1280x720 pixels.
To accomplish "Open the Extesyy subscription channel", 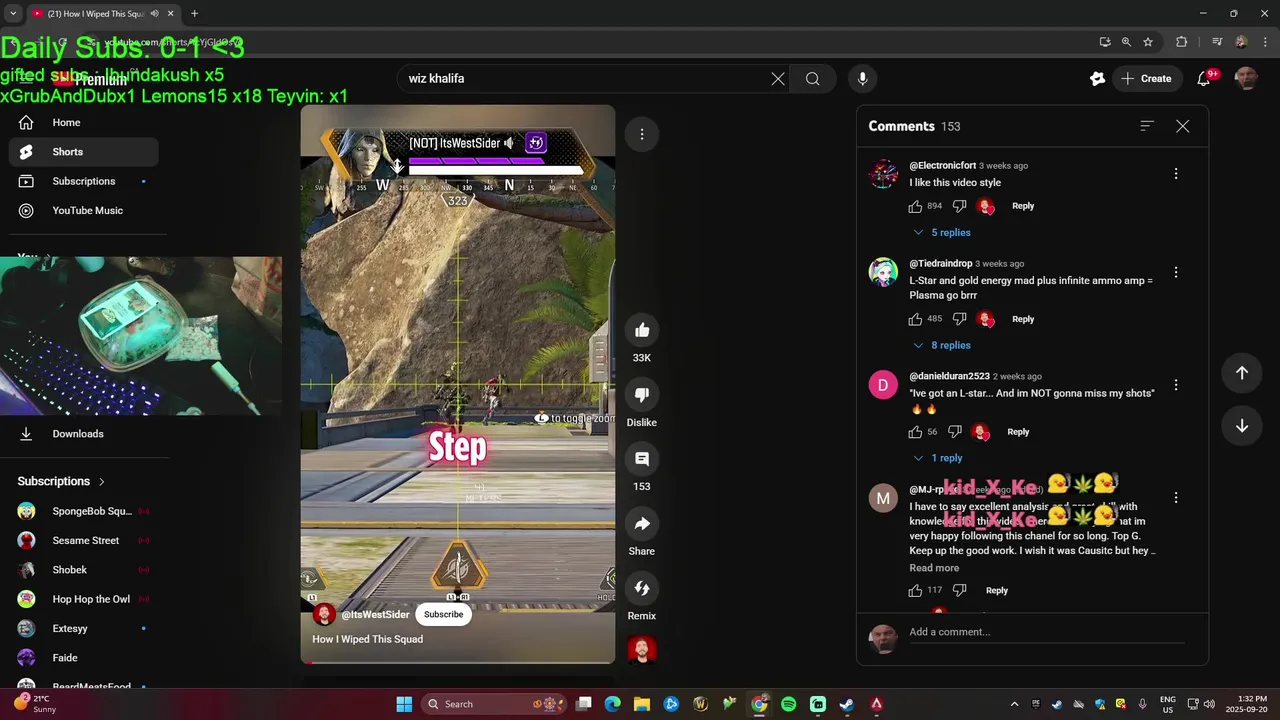I will (x=84, y=629).
